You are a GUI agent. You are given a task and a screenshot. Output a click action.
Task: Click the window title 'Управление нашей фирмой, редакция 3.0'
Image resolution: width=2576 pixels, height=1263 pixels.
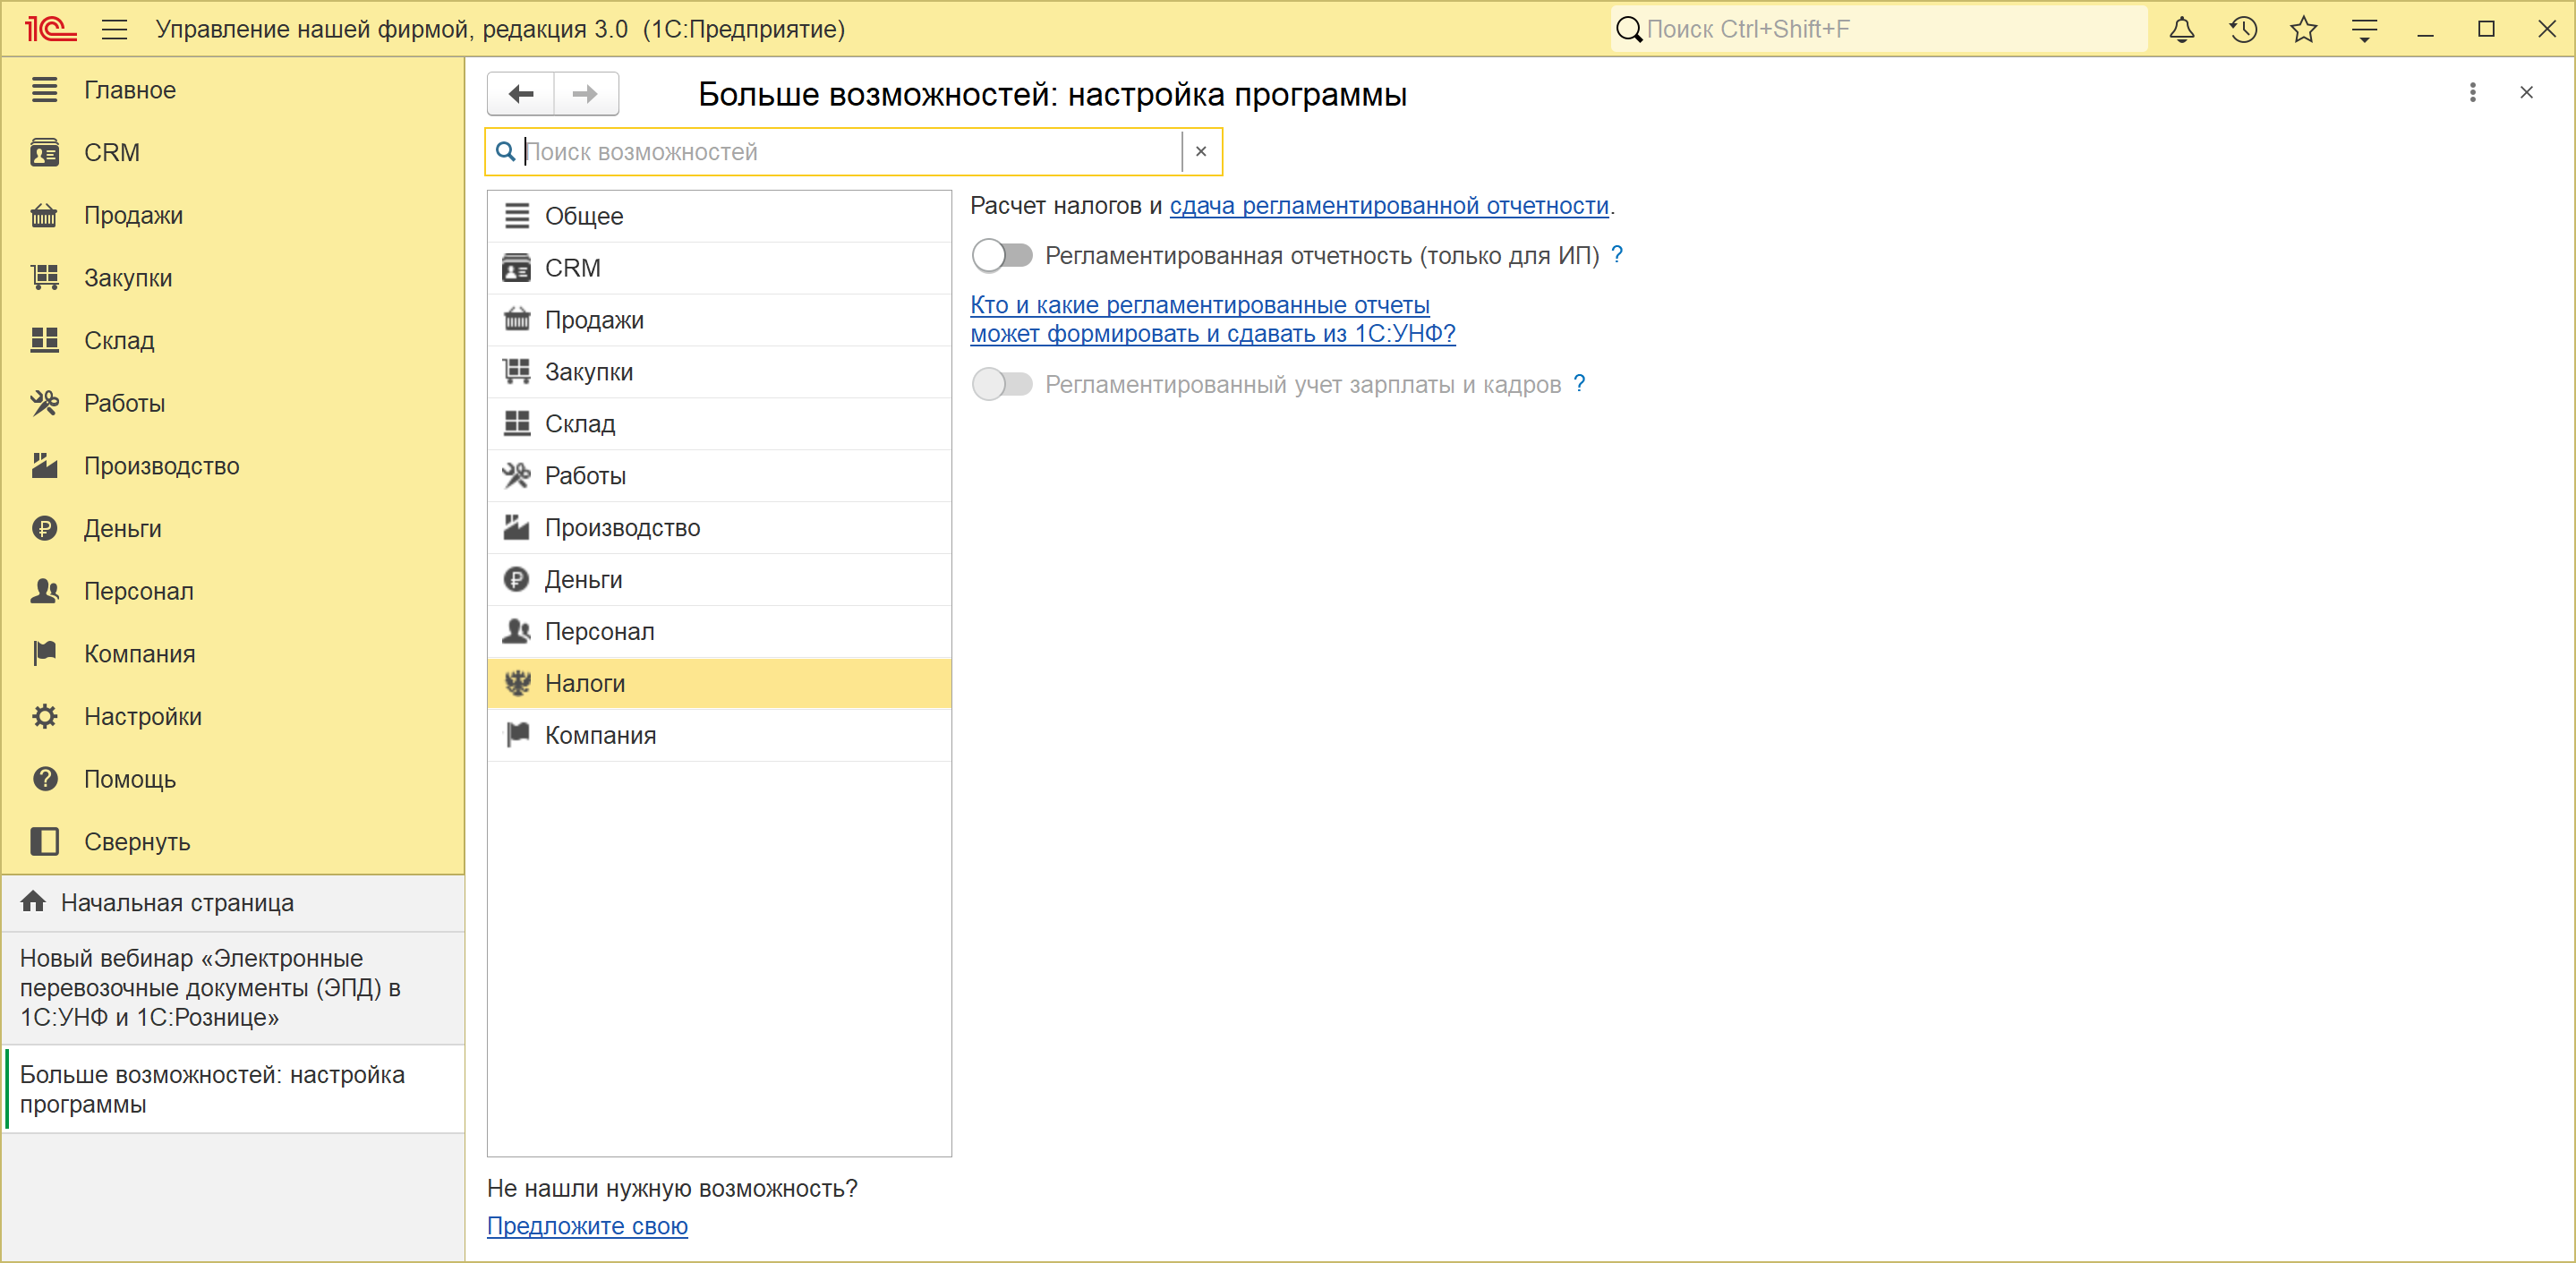click(x=392, y=30)
